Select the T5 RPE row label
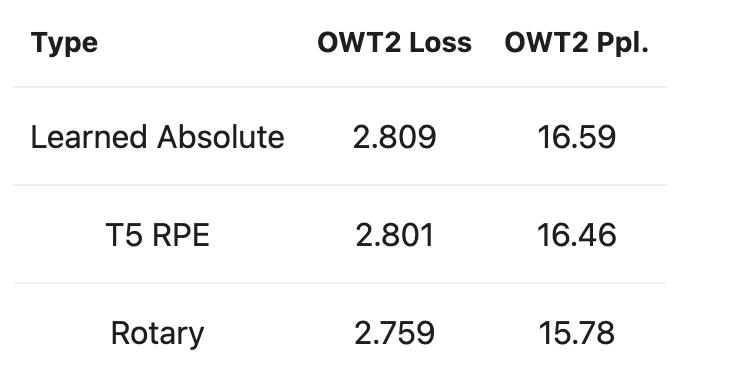 158,235
